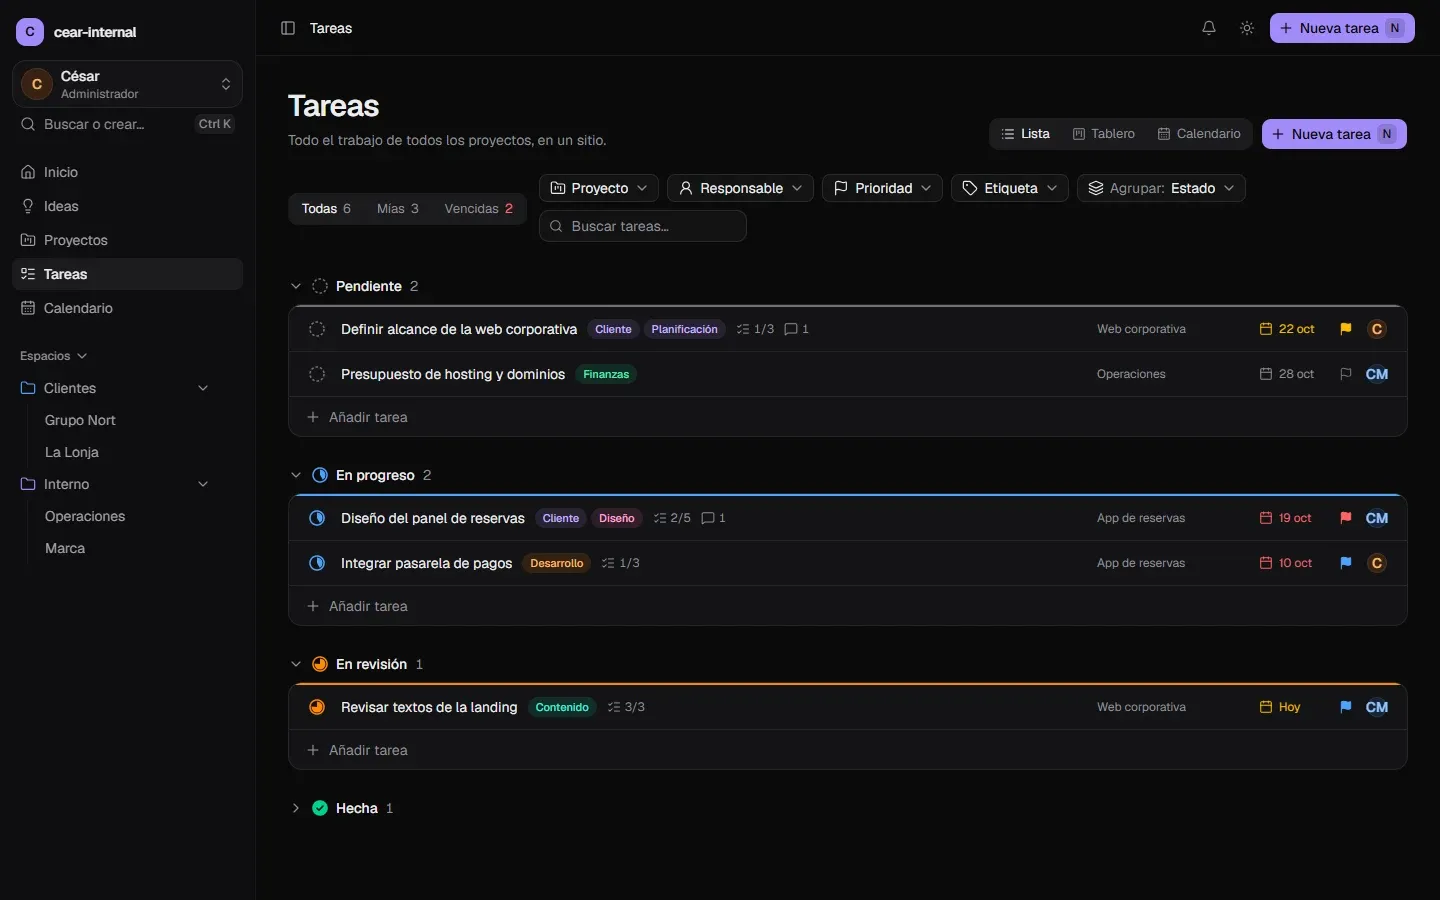This screenshot has width=1440, height=900.
Task: Toggle status circle of Definir alcance task
Action: pos(317,329)
